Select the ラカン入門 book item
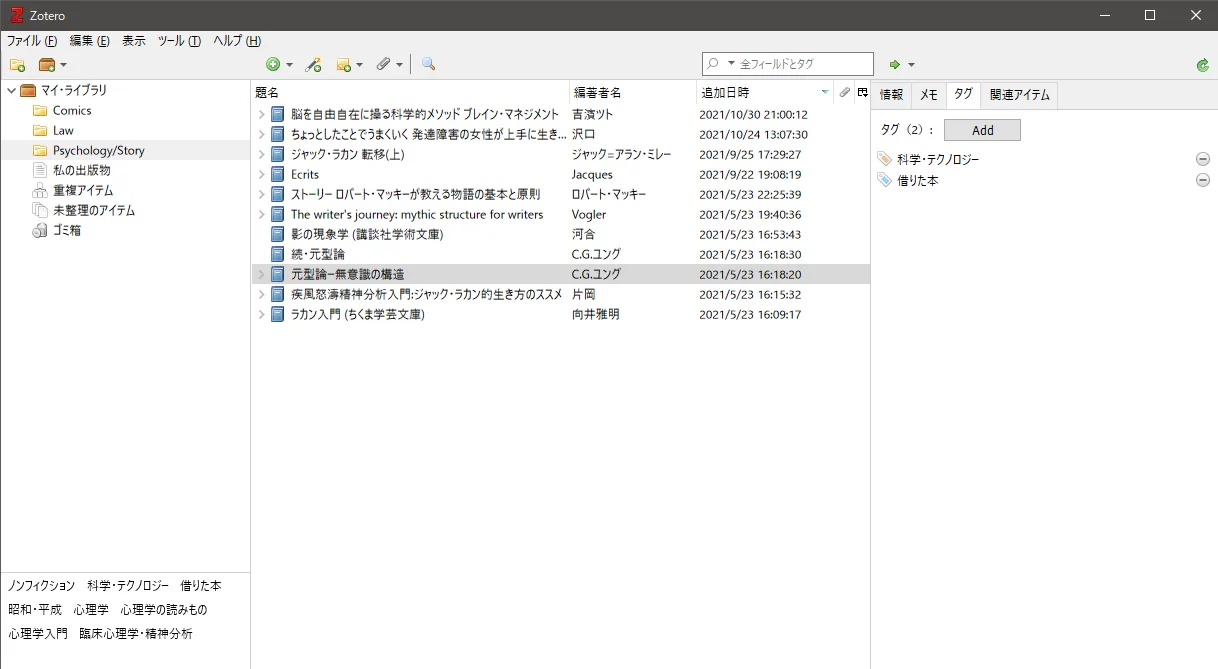 (x=560, y=314)
